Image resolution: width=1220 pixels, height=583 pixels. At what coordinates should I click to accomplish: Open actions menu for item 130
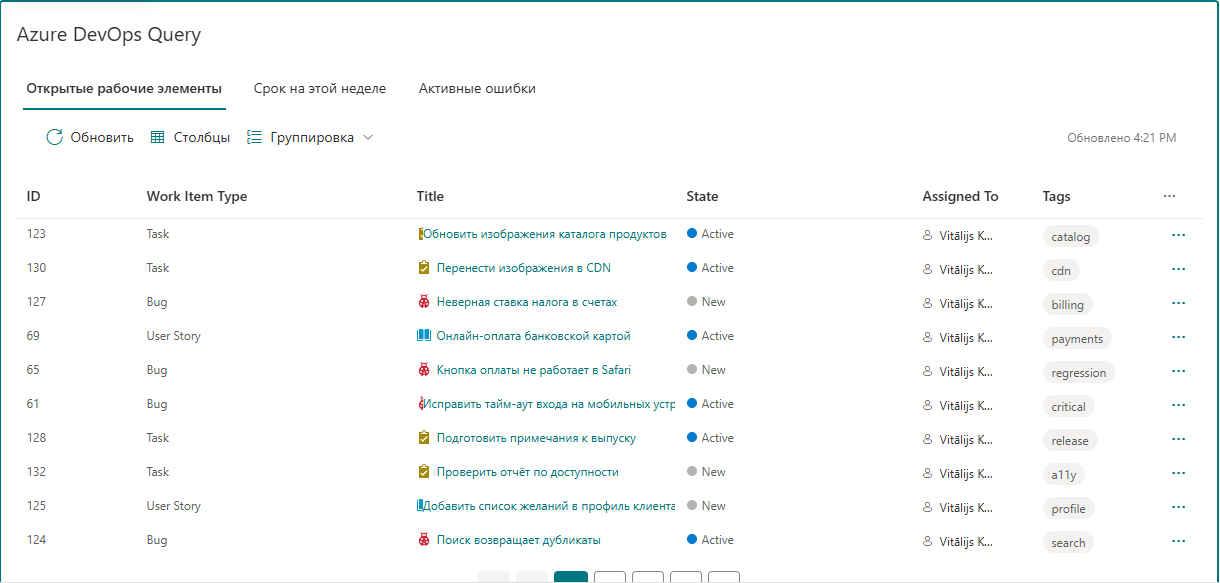point(1178,268)
